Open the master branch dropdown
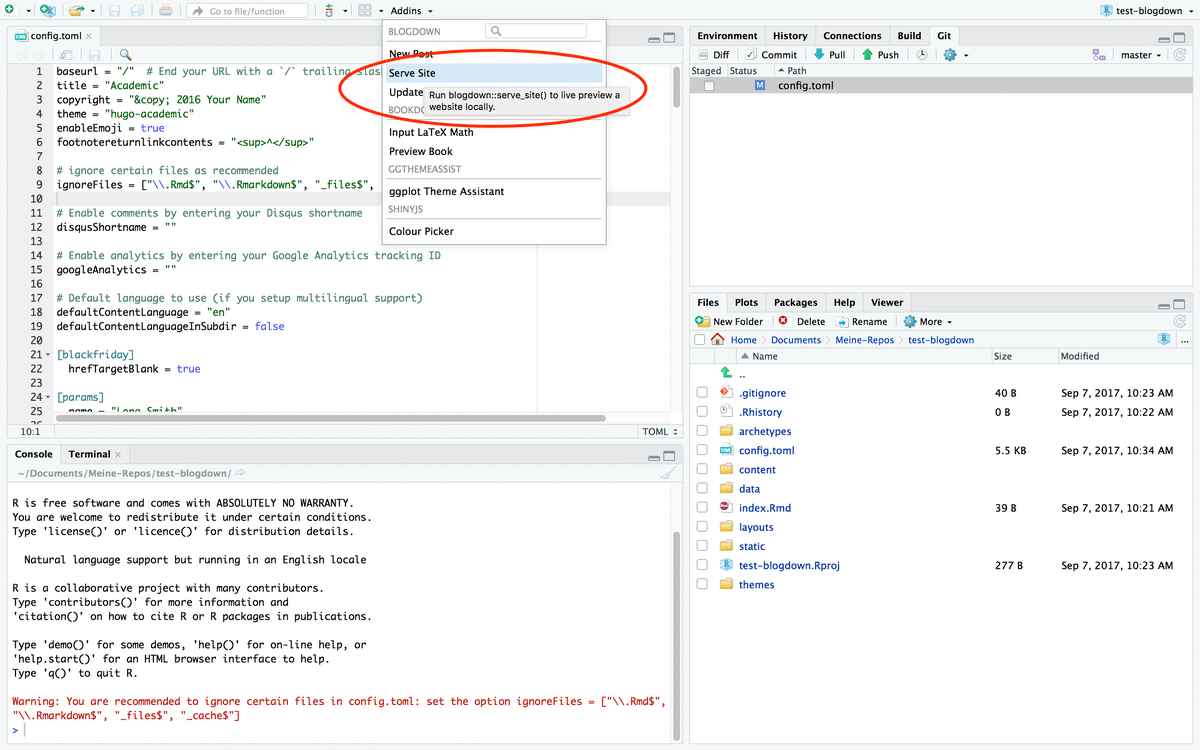Screen dimensions: 1200x750 (1141, 55)
